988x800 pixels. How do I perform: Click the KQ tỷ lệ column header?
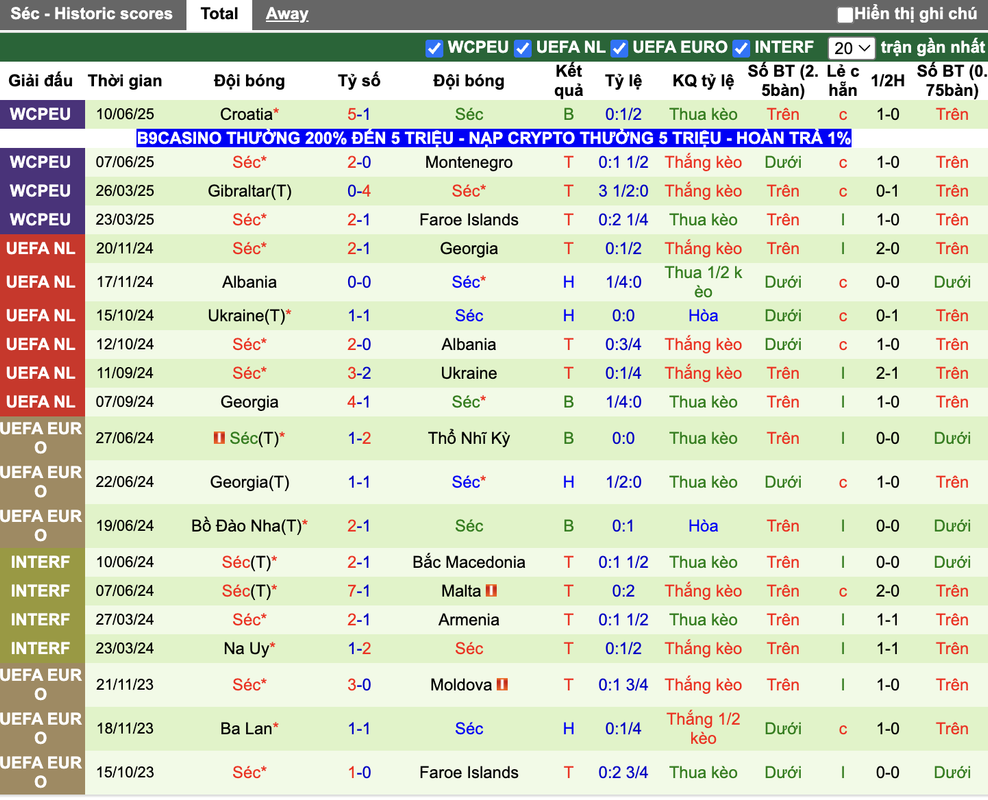[703, 81]
